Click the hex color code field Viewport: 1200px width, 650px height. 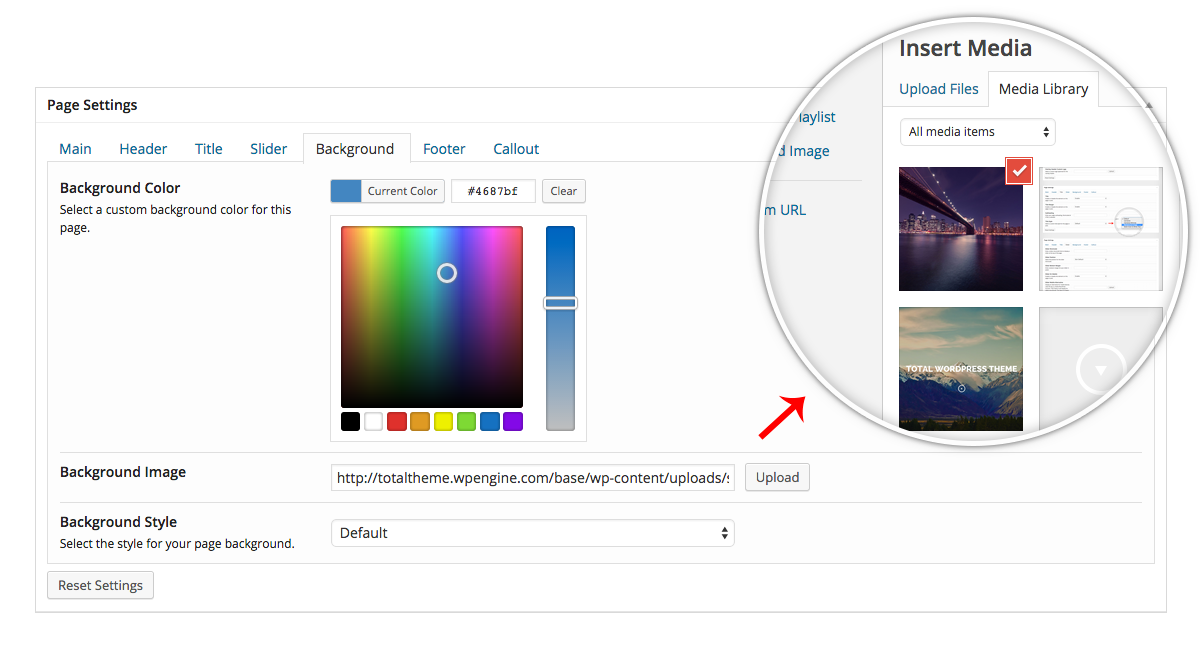(x=493, y=191)
